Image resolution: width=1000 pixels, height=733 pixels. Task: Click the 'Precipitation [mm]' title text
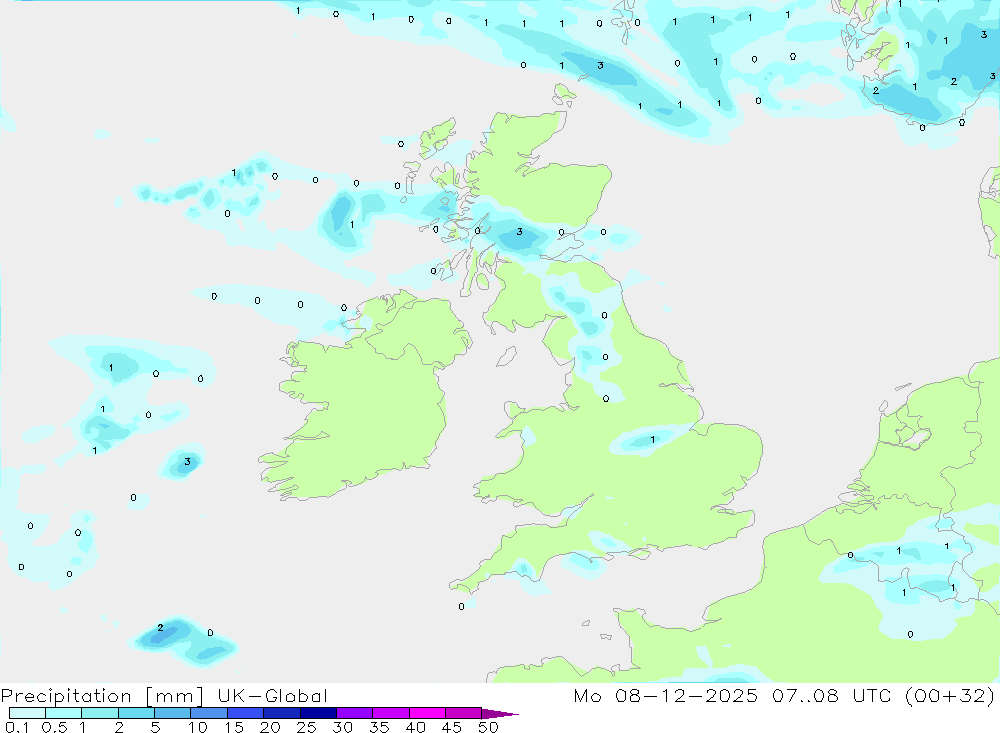[x=102, y=695]
